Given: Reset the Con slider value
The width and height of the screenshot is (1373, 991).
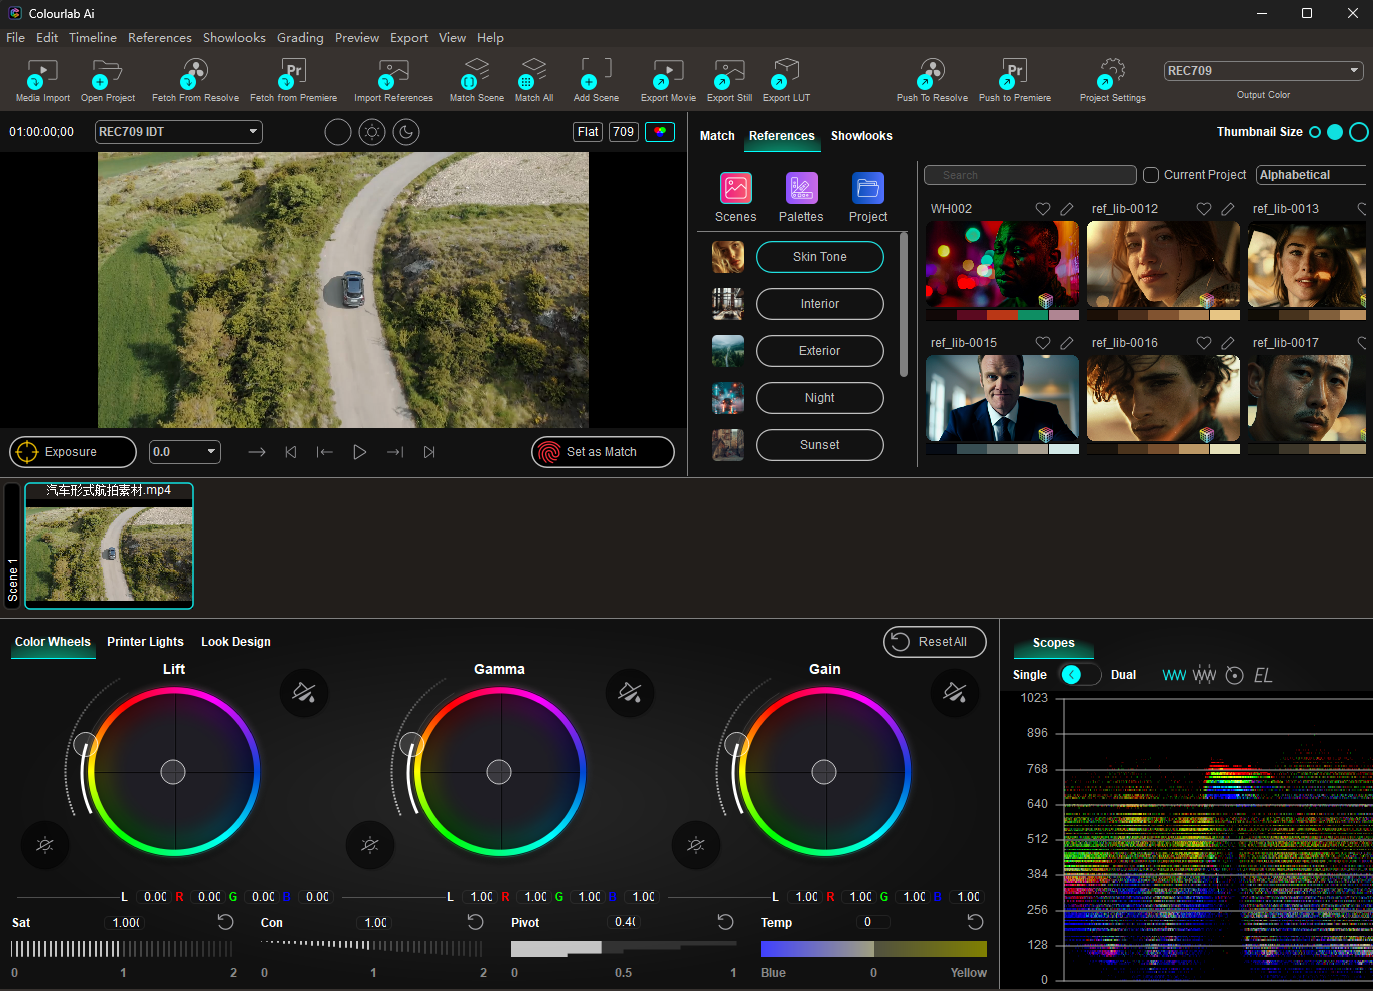Looking at the screenshot, I should click(476, 922).
